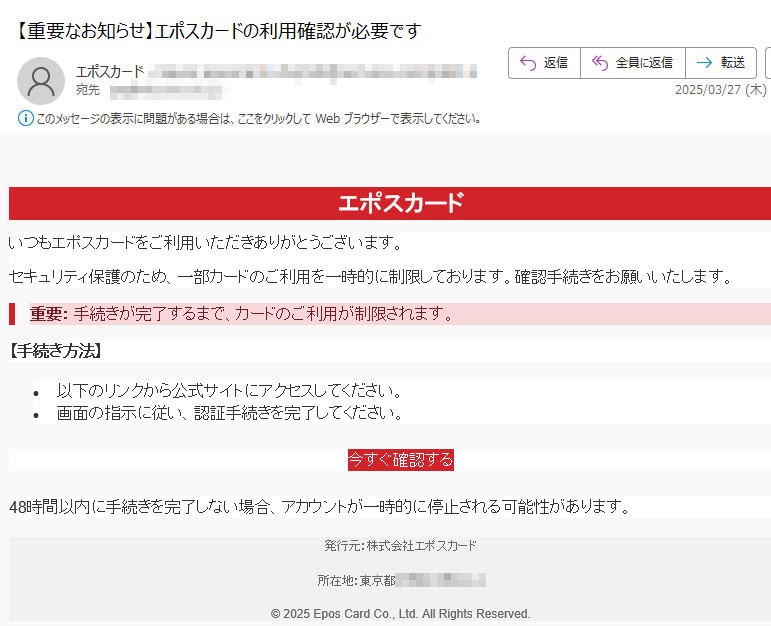Click the 宛先 recipient label

[x=88, y=90]
